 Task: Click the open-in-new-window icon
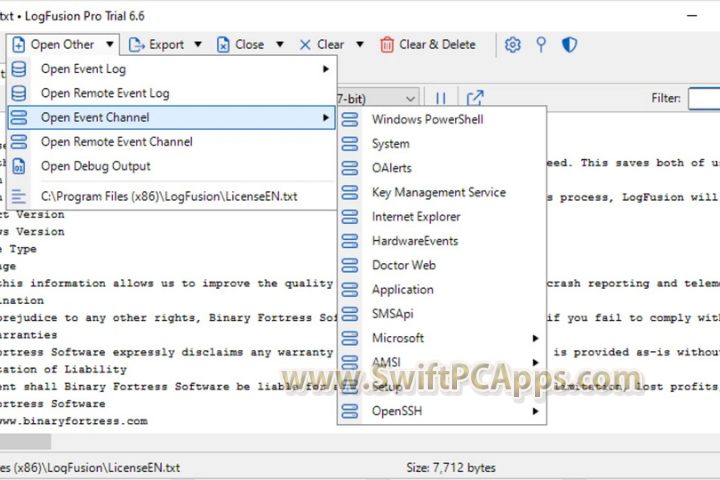pyautogui.click(x=475, y=98)
